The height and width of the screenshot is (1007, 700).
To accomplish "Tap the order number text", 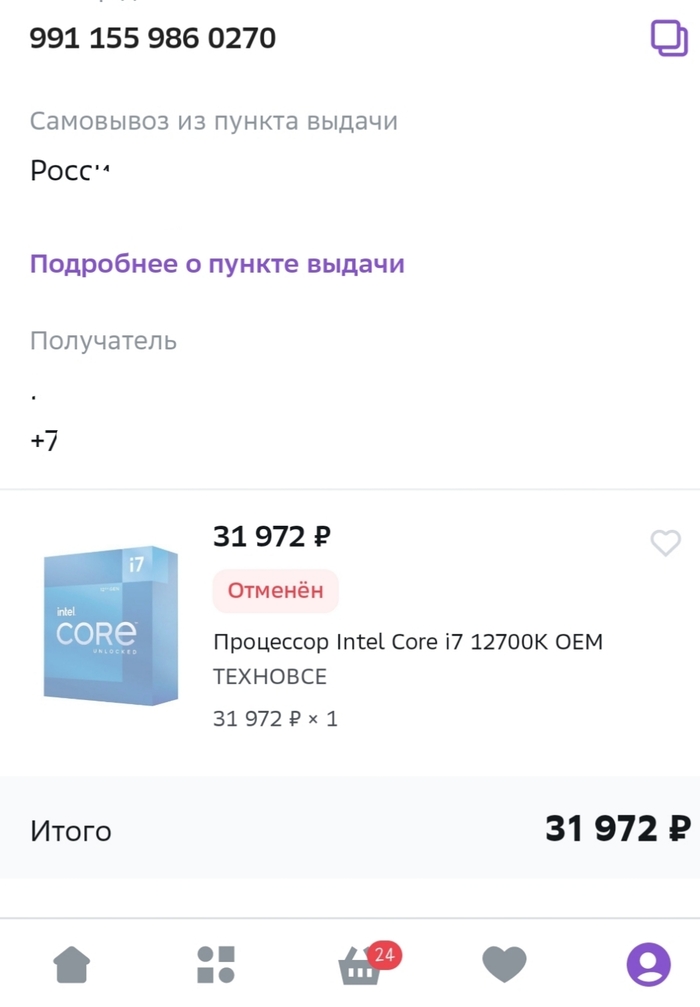I will (x=153, y=39).
